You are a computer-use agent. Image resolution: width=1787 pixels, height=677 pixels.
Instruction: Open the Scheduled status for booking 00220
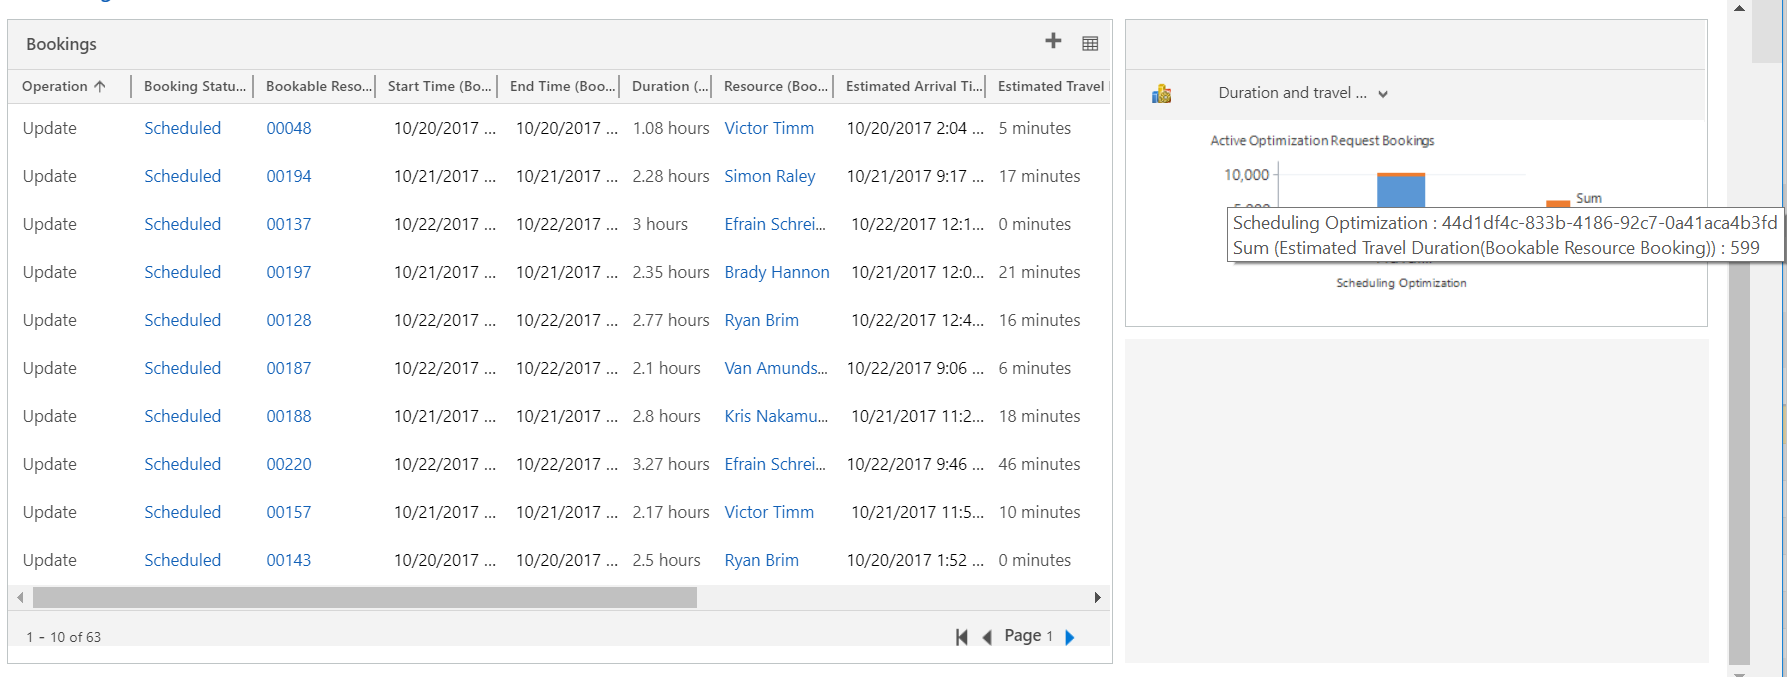point(182,464)
